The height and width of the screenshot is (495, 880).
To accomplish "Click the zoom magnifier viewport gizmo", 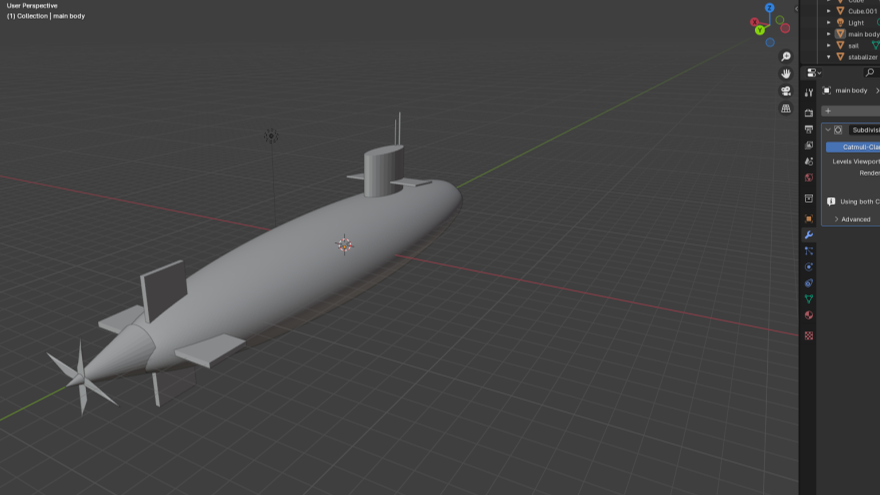I will coord(786,57).
